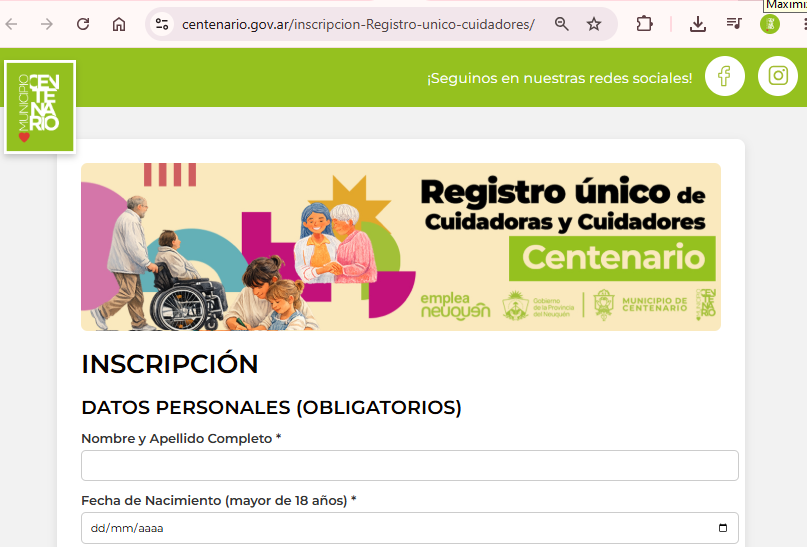The image size is (807, 547).
Task: Open the downloads tray
Action: [698, 24]
